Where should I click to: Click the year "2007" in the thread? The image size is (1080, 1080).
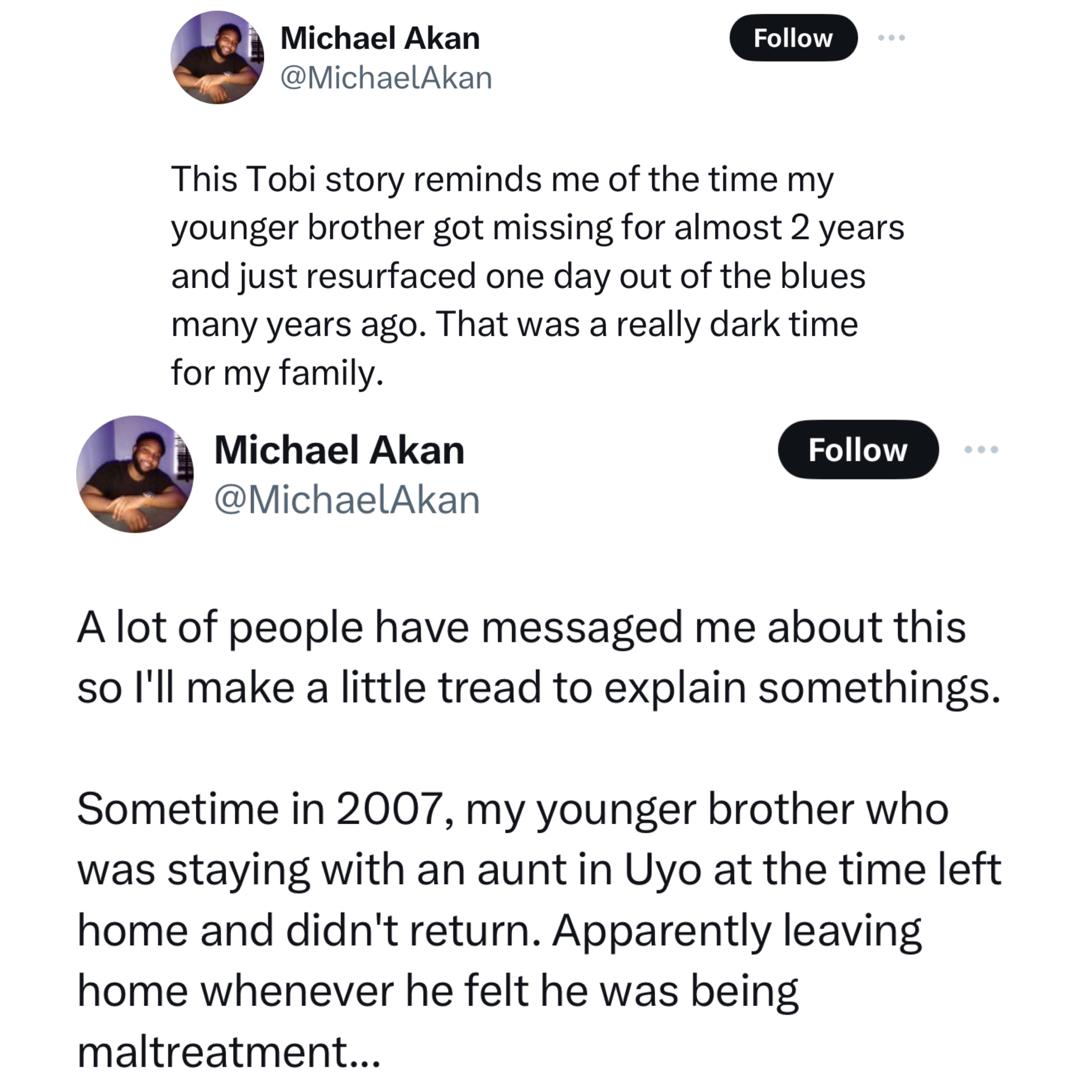coord(385,809)
